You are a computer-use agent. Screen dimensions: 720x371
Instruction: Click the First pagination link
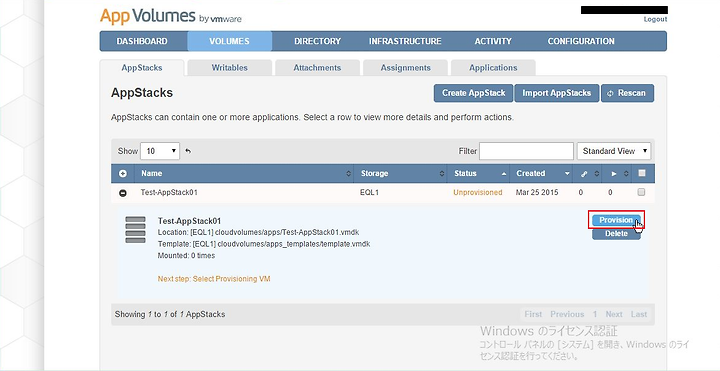coord(533,314)
